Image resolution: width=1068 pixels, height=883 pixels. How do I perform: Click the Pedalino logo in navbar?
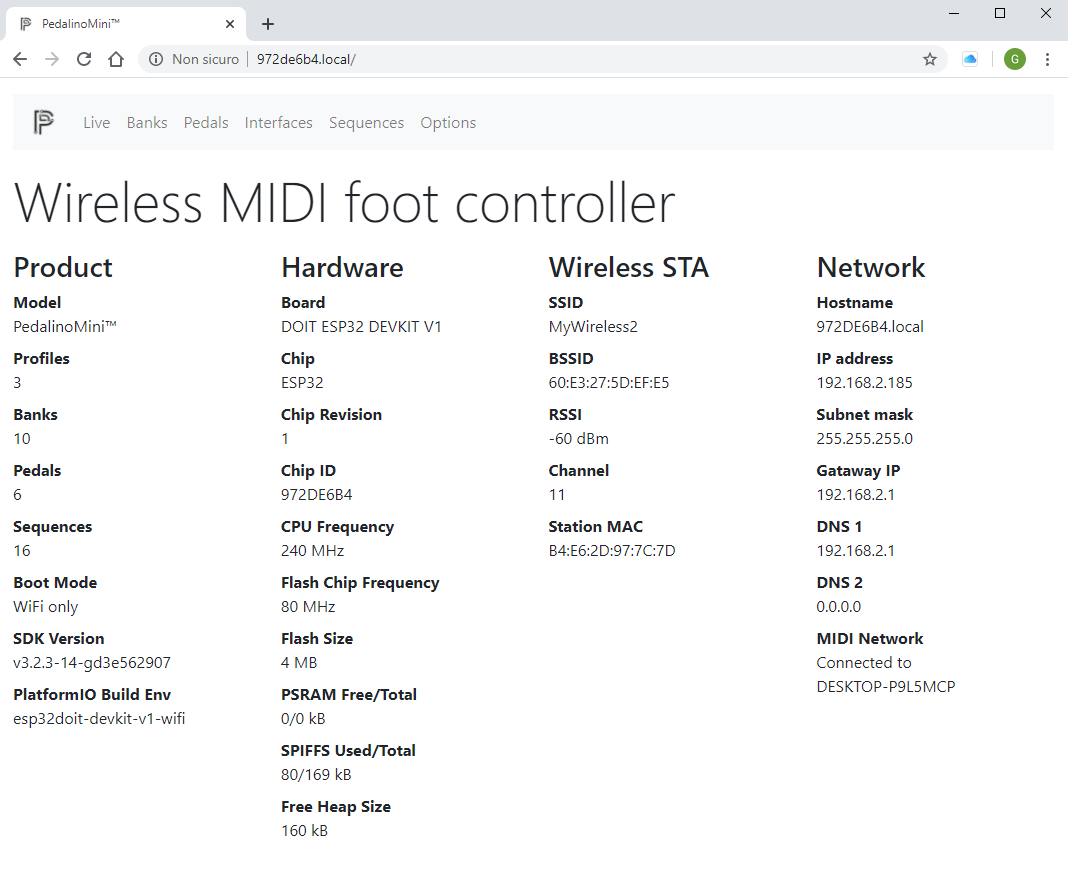[44, 123]
